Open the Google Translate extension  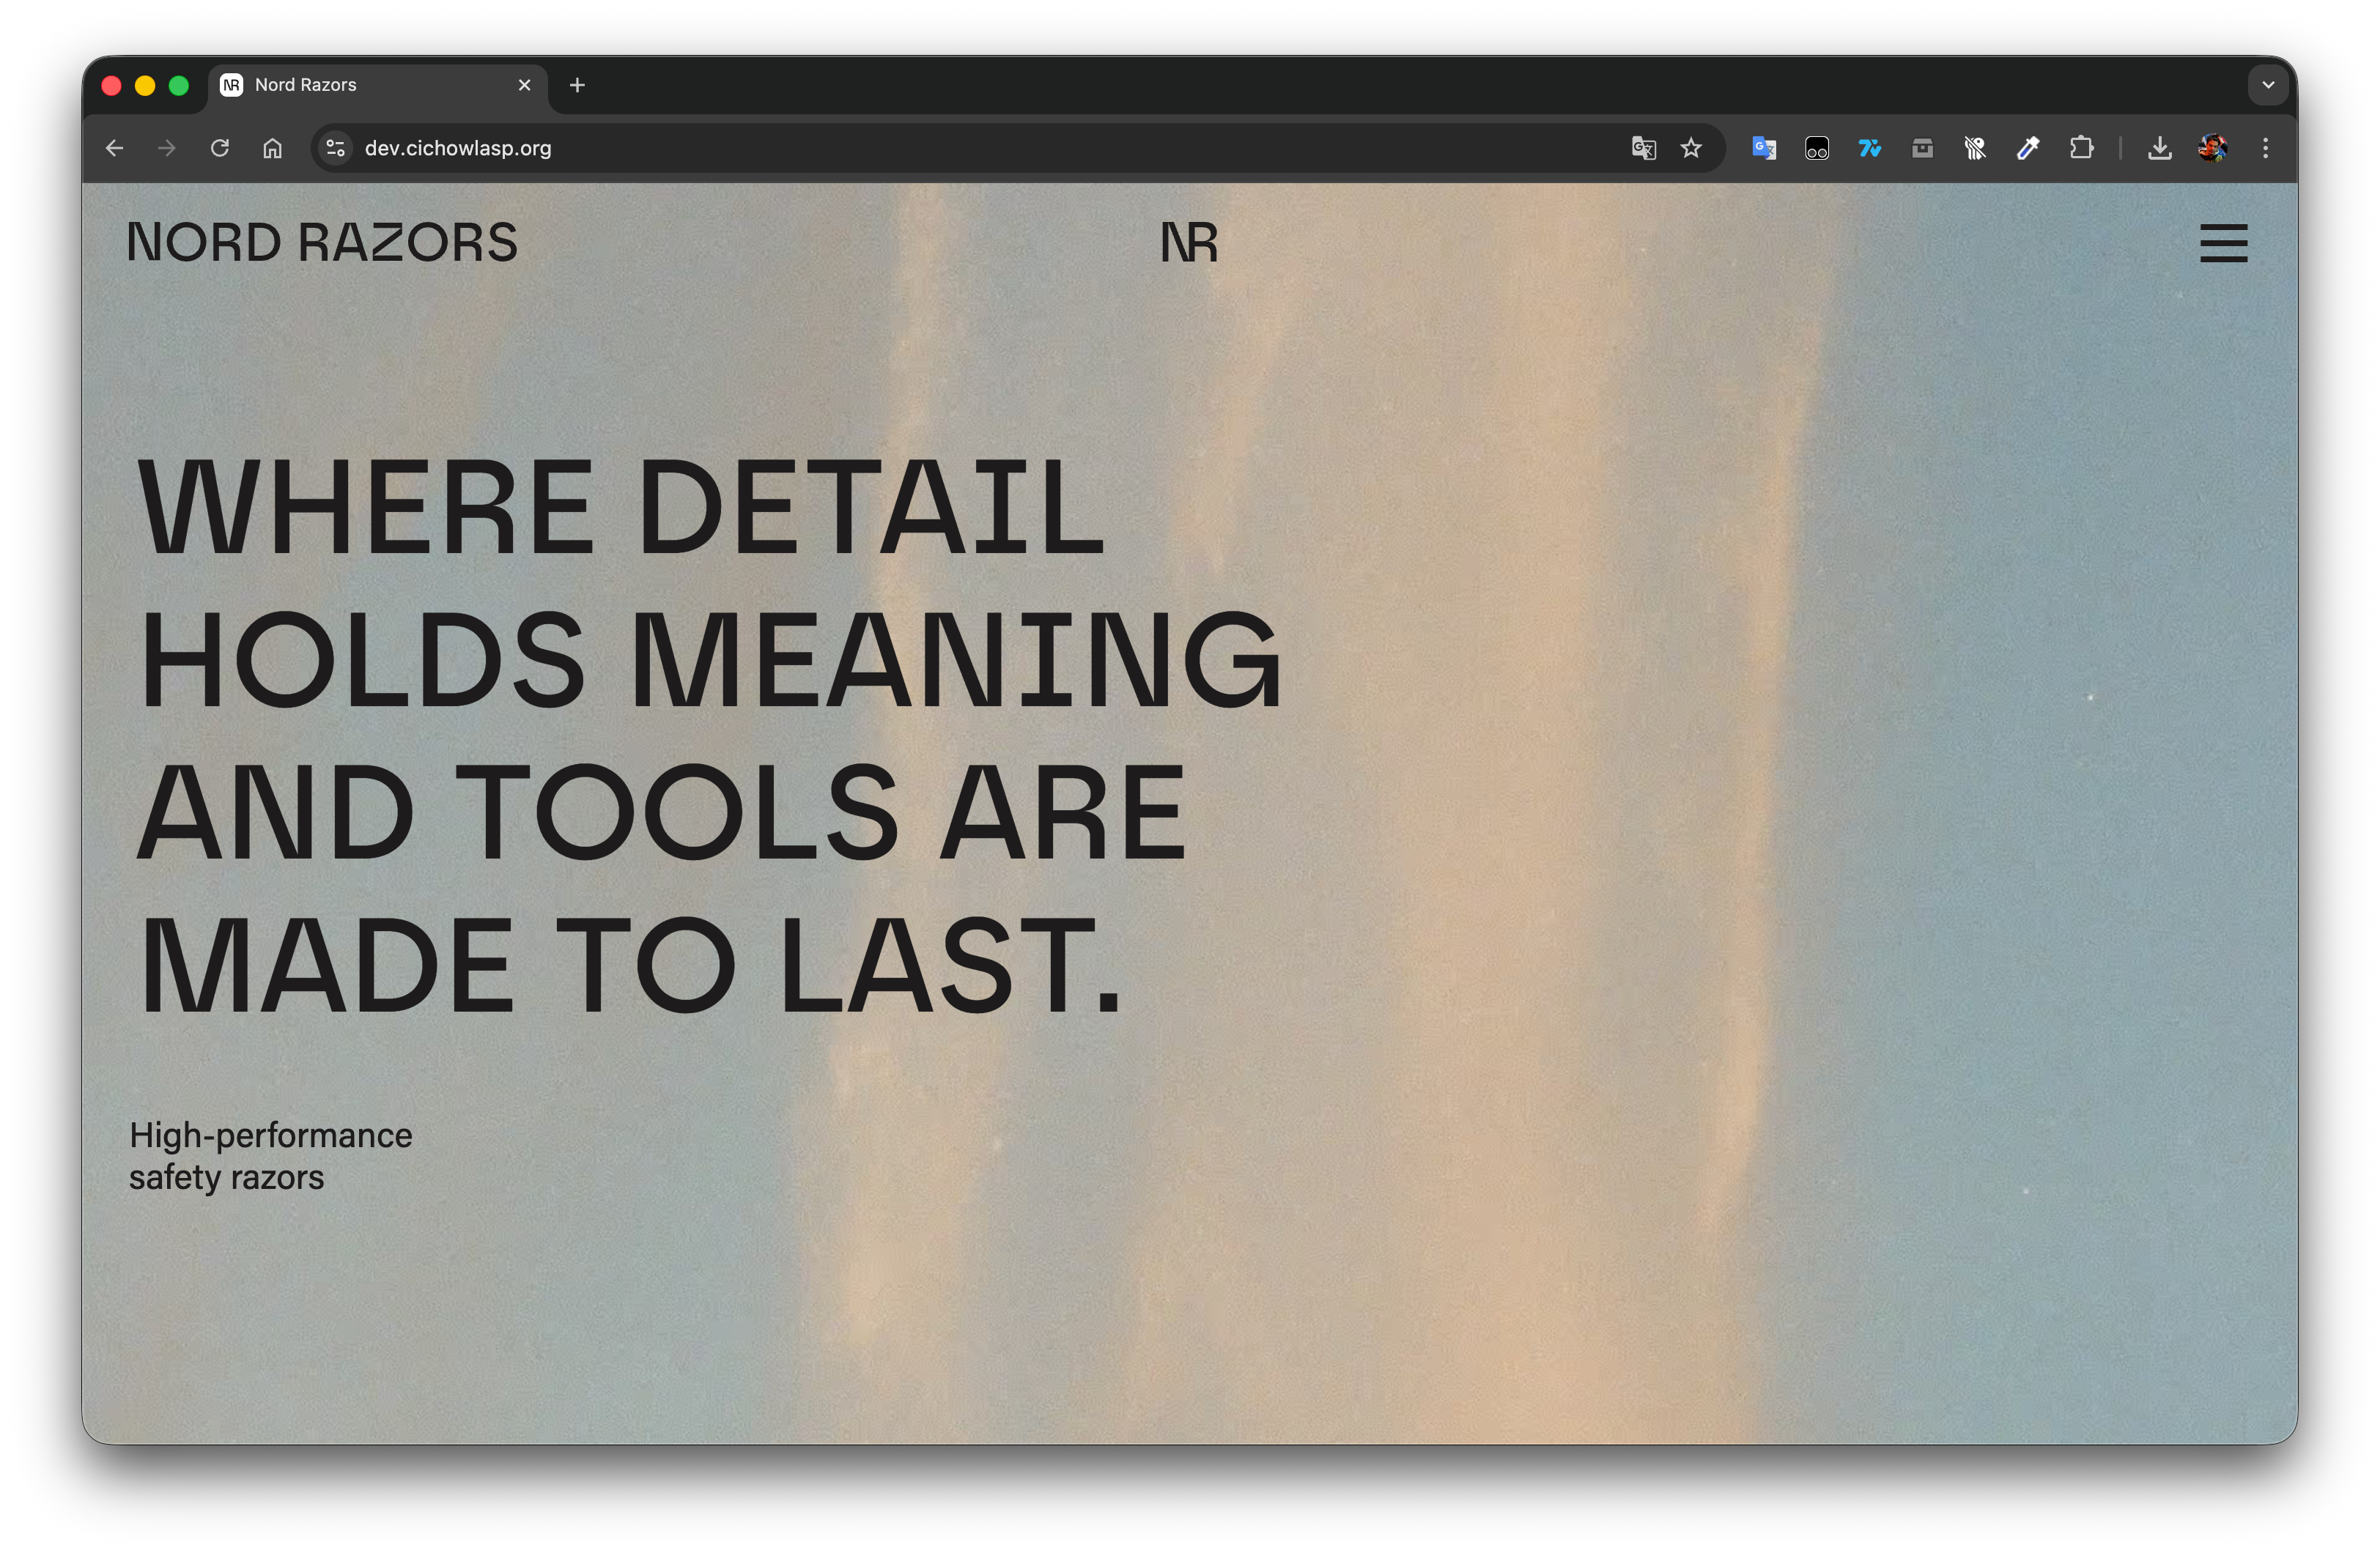click(1764, 149)
